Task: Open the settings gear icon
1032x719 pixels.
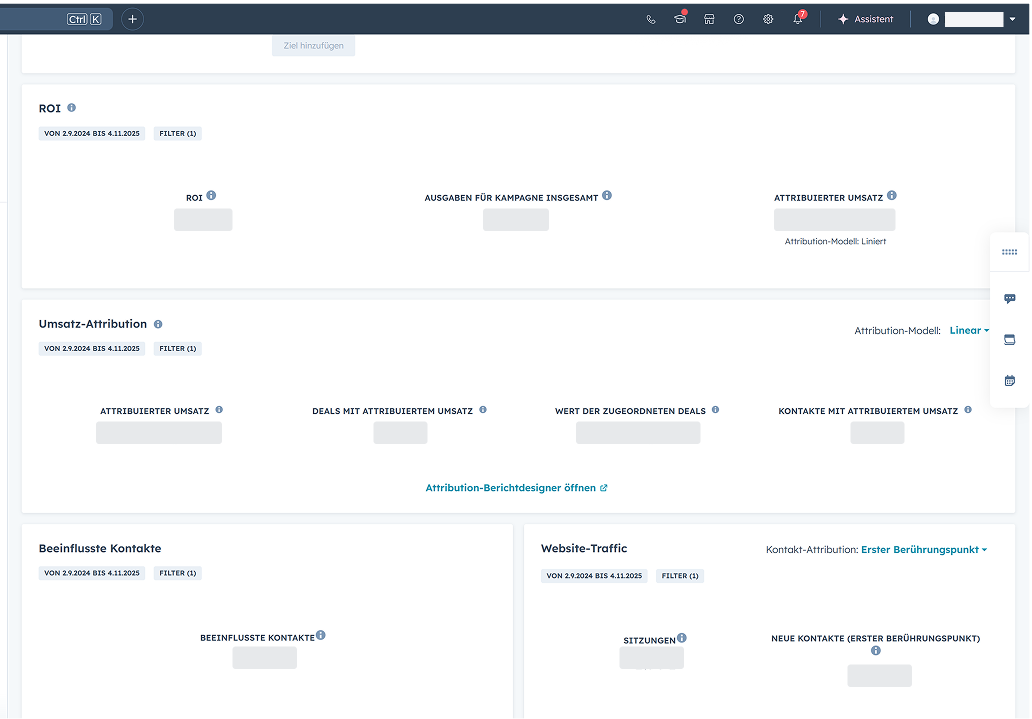Action: (768, 19)
